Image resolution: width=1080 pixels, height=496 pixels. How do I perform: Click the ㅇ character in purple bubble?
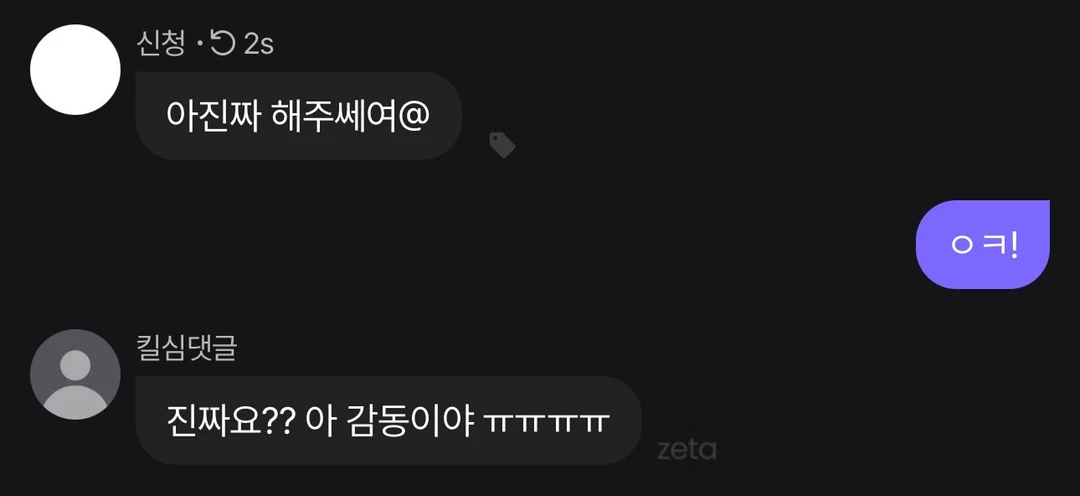click(x=961, y=246)
